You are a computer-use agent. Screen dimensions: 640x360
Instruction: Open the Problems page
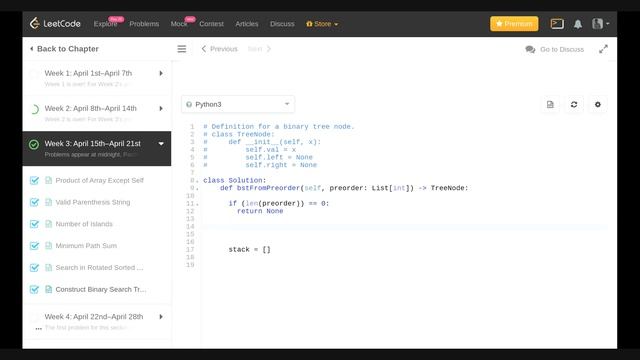pos(144,24)
